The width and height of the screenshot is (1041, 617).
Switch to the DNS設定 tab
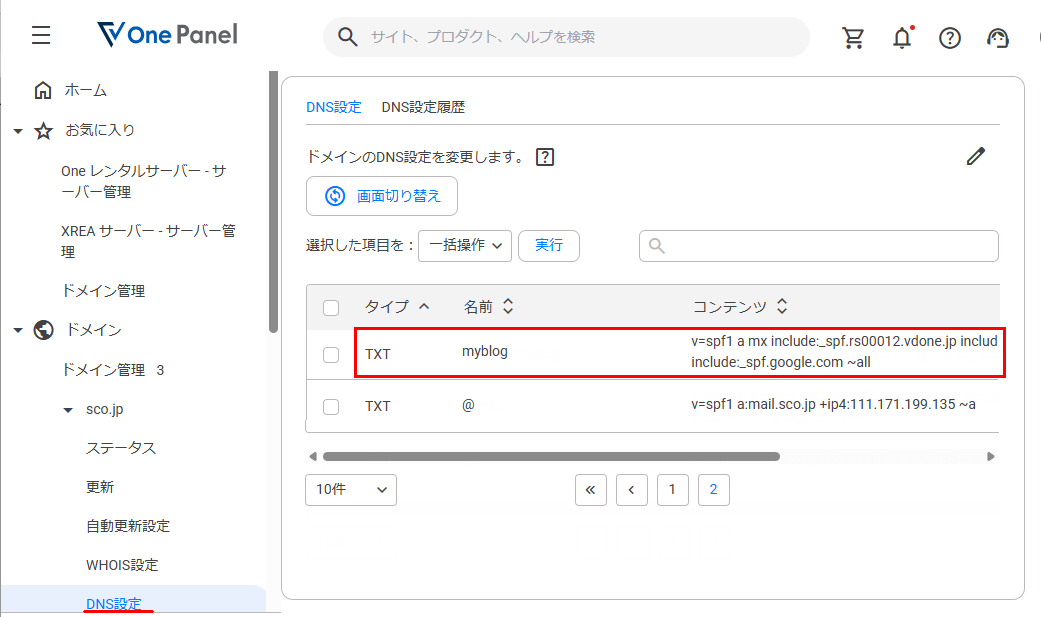333,107
